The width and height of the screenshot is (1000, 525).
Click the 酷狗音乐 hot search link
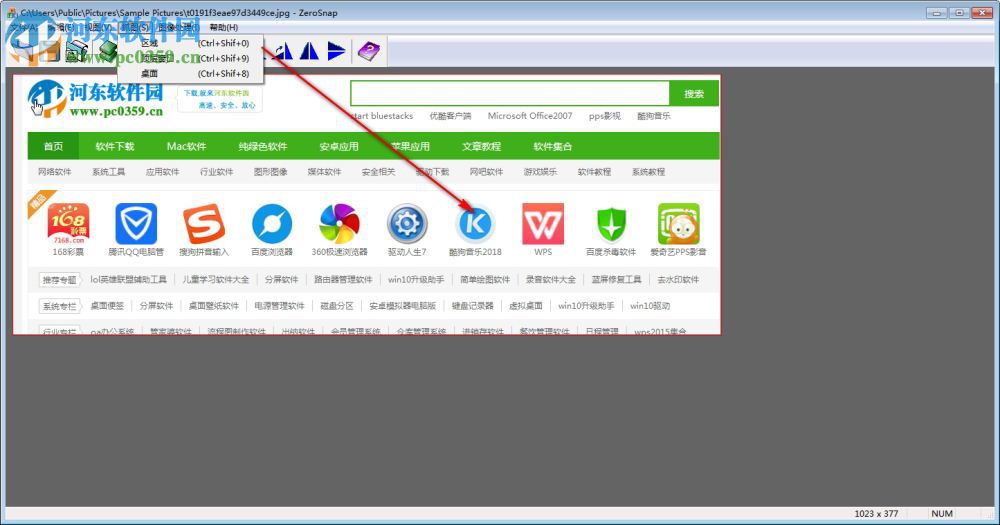tap(654, 116)
